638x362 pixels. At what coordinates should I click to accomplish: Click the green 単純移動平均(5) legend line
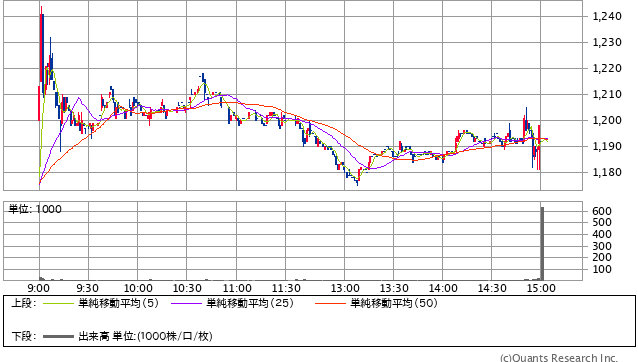click(58, 303)
